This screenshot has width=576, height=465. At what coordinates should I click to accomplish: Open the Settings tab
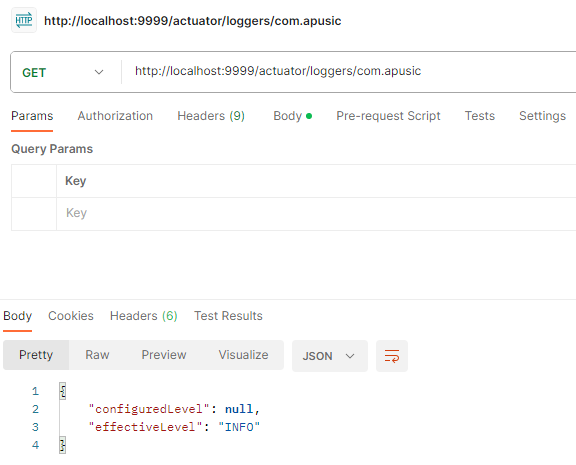pyautogui.click(x=542, y=116)
